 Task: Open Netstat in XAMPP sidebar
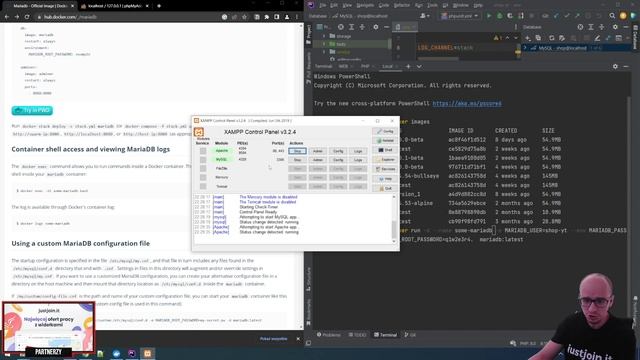click(x=385, y=140)
